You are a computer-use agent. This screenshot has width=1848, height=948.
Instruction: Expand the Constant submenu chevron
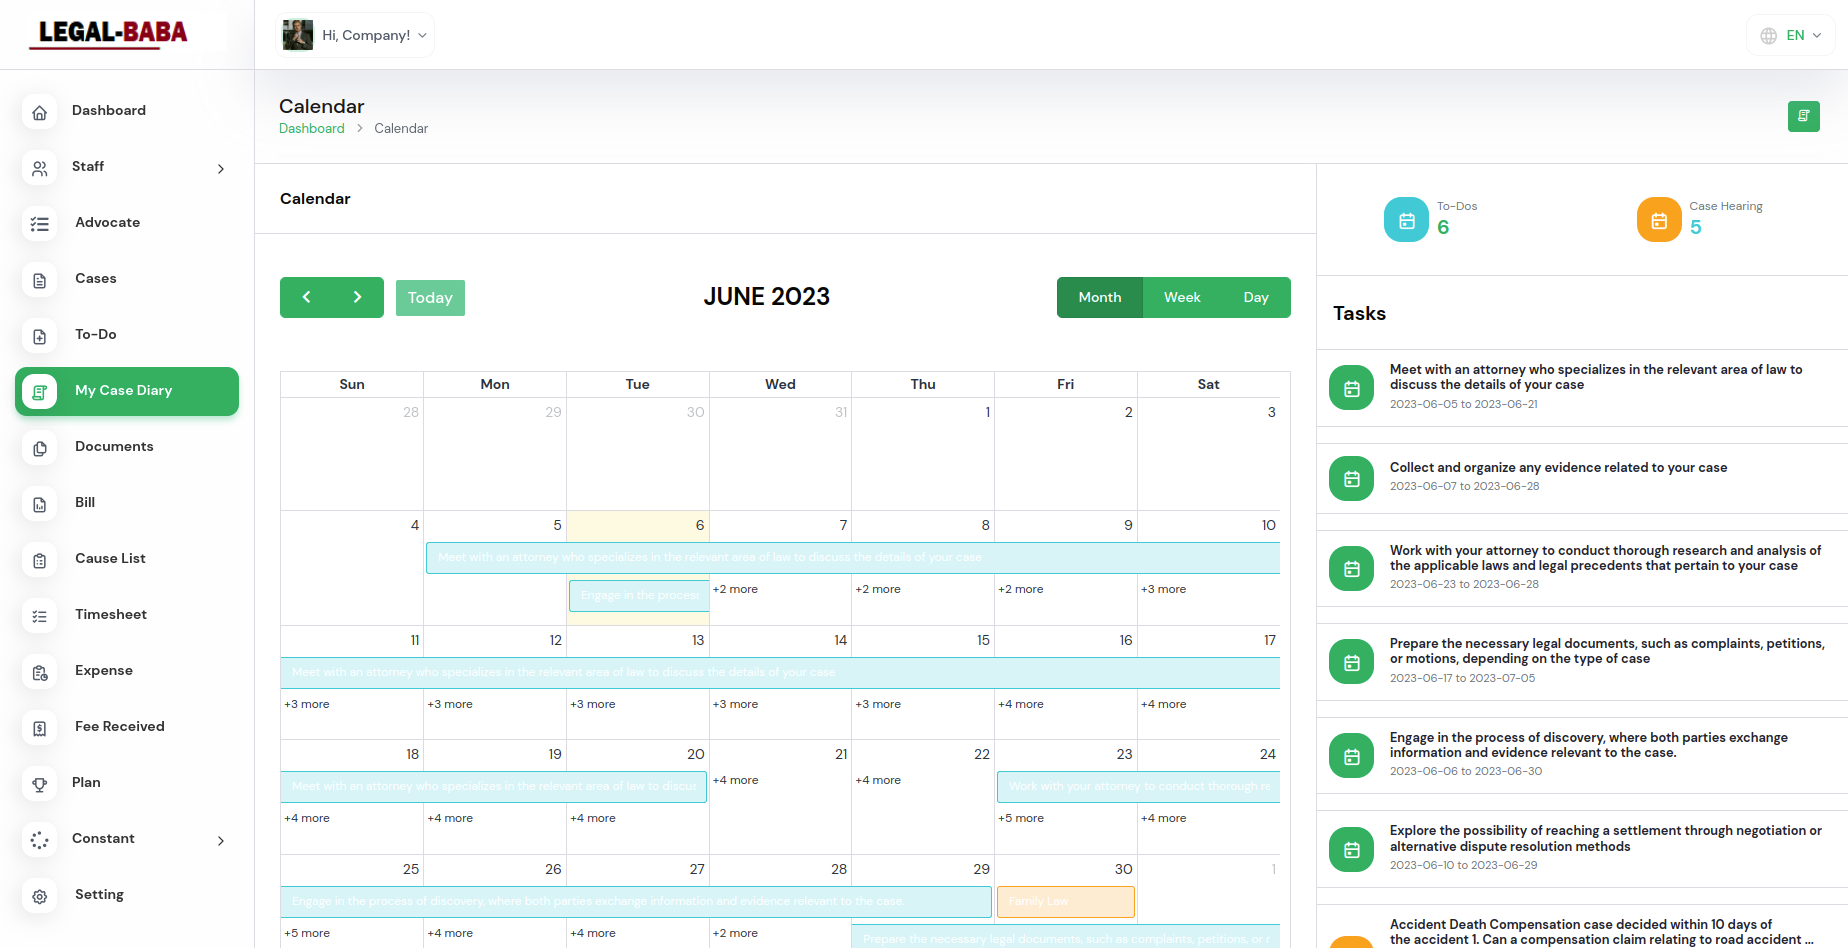click(221, 840)
